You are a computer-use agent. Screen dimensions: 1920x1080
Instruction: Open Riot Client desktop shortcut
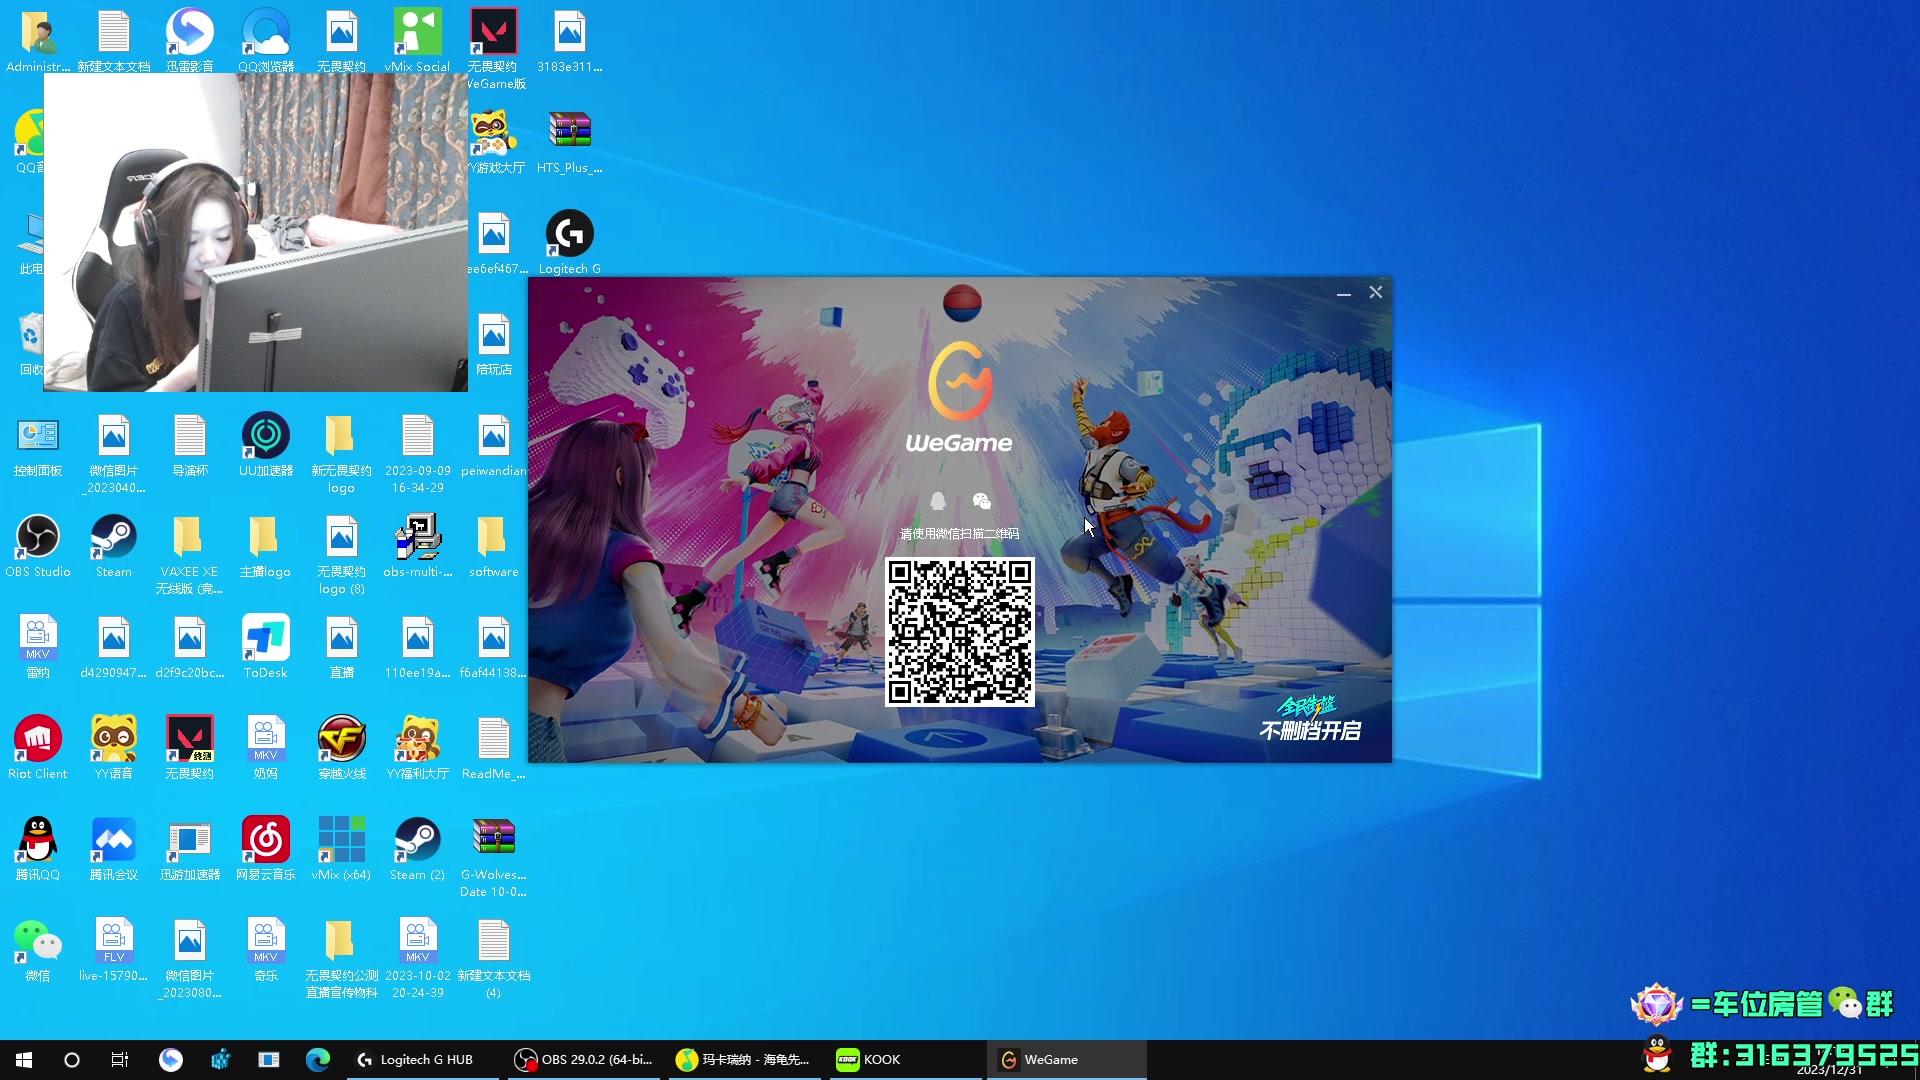pos(38,748)
